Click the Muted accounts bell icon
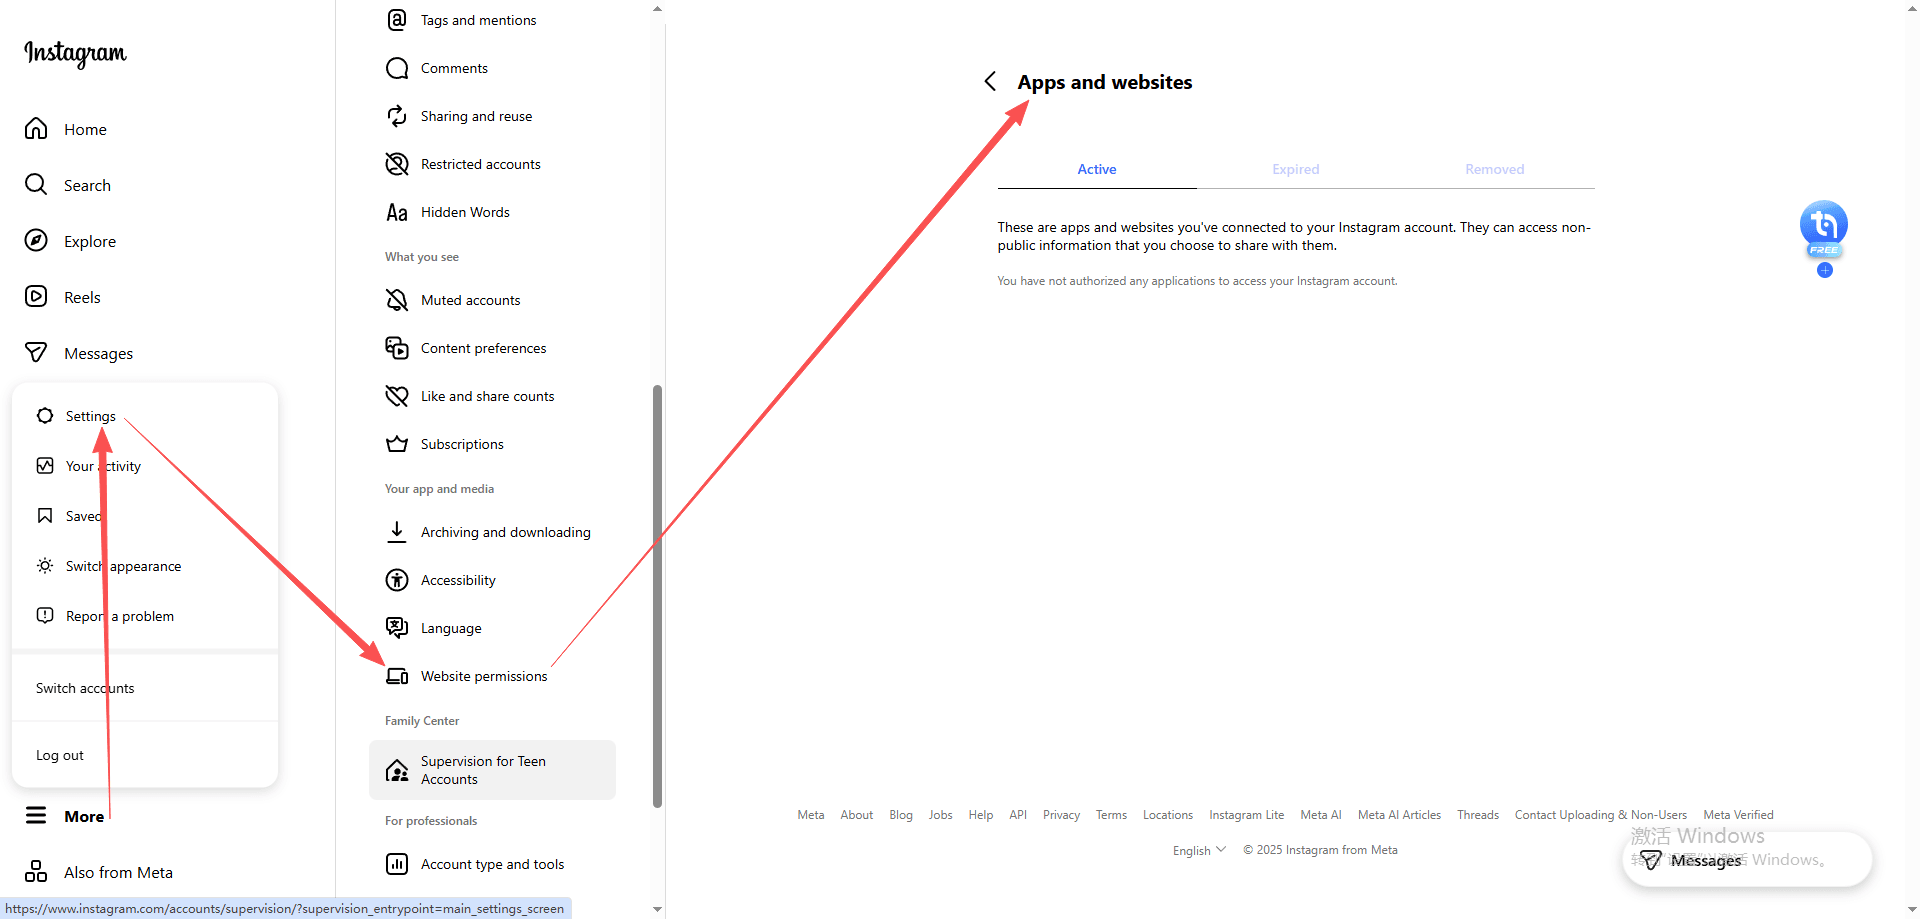This screenshot has height=919, width=1920. click(397, 300)
